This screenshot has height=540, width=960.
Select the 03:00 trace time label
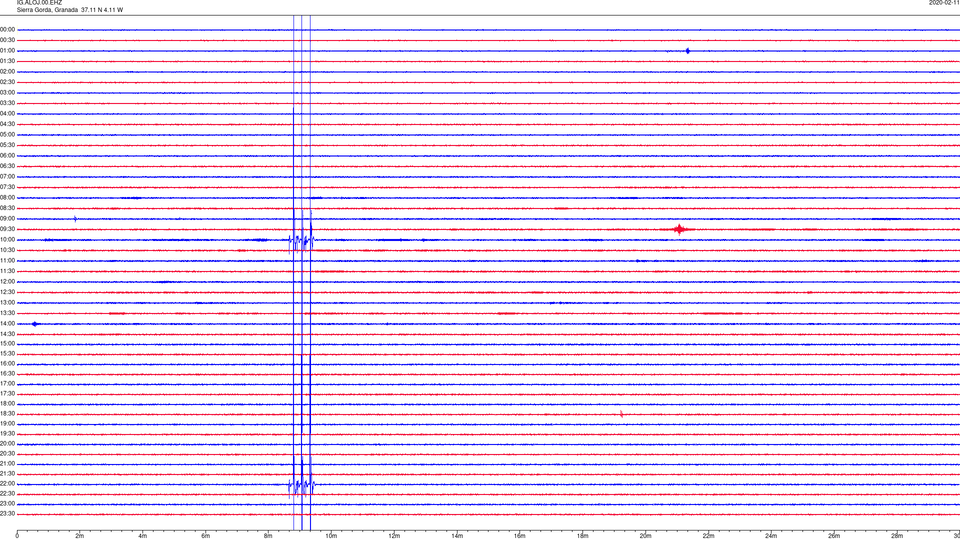7,92
